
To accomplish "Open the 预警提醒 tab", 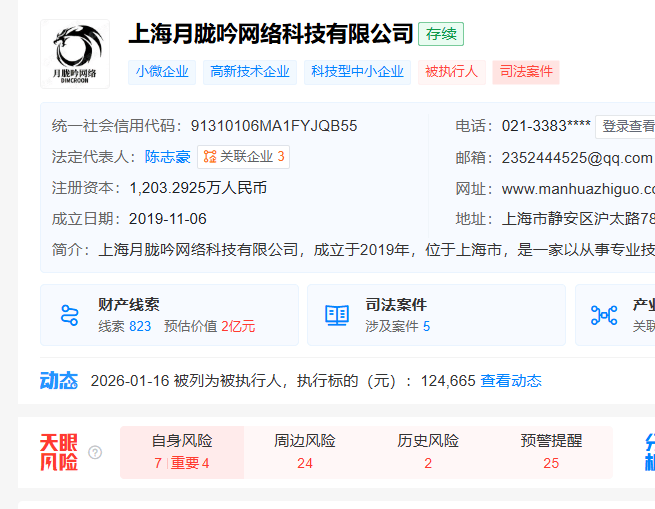I will (551, 452).
